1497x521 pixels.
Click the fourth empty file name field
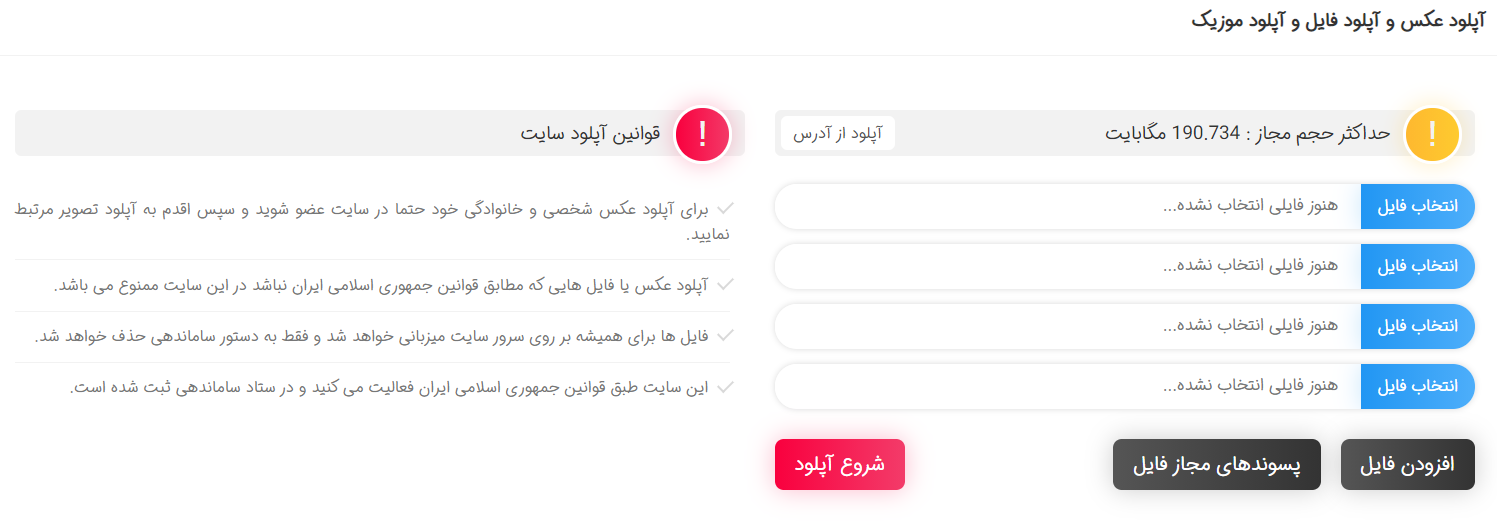point(1068,386)
